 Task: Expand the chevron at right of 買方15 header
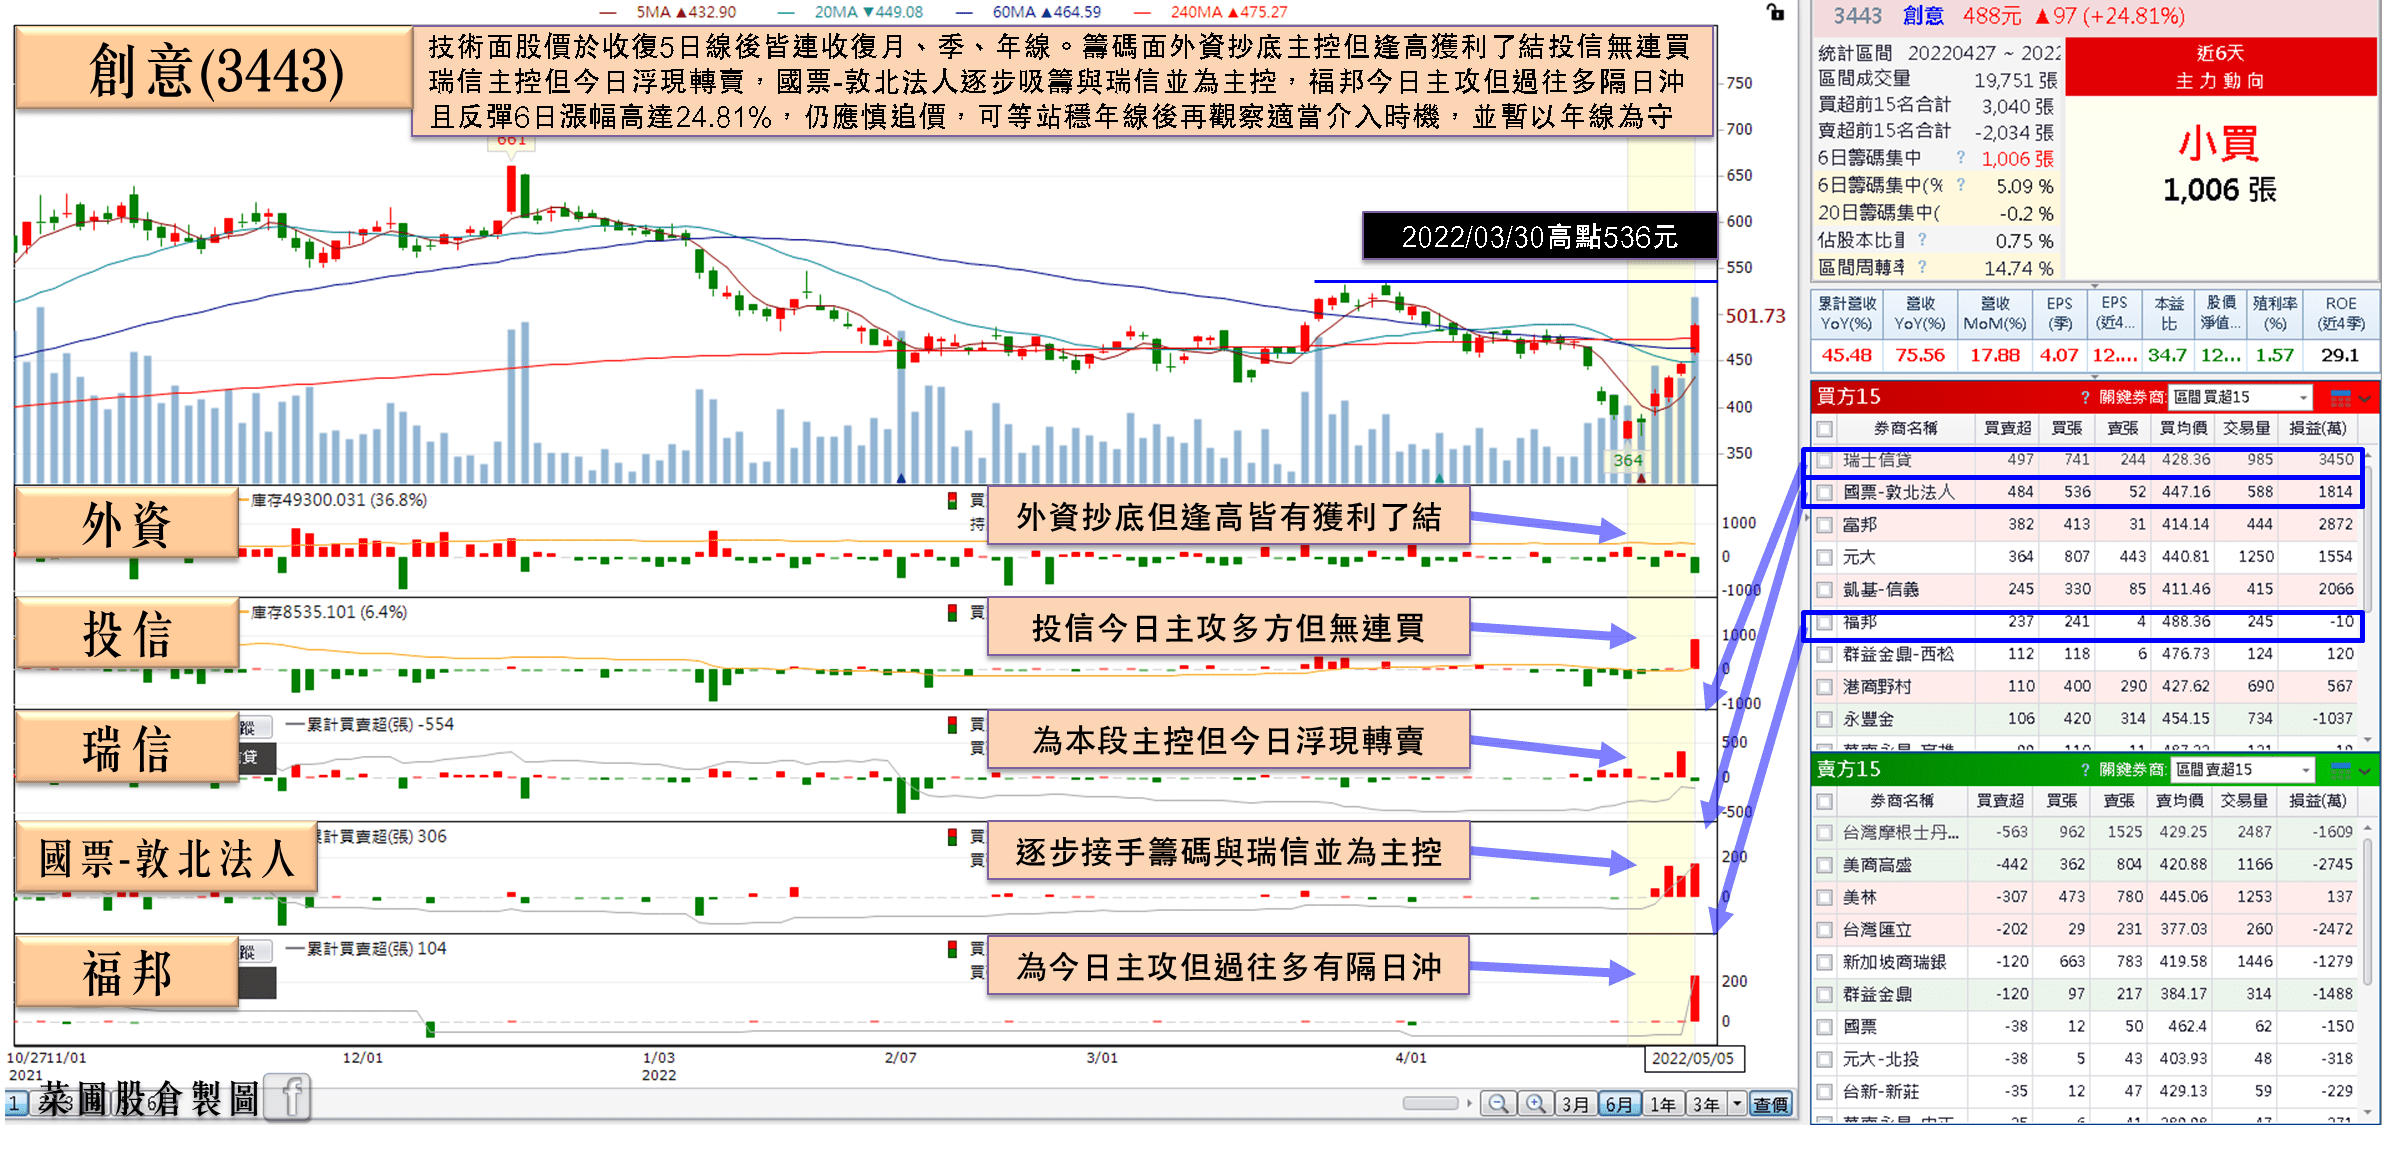point(2365,398)
